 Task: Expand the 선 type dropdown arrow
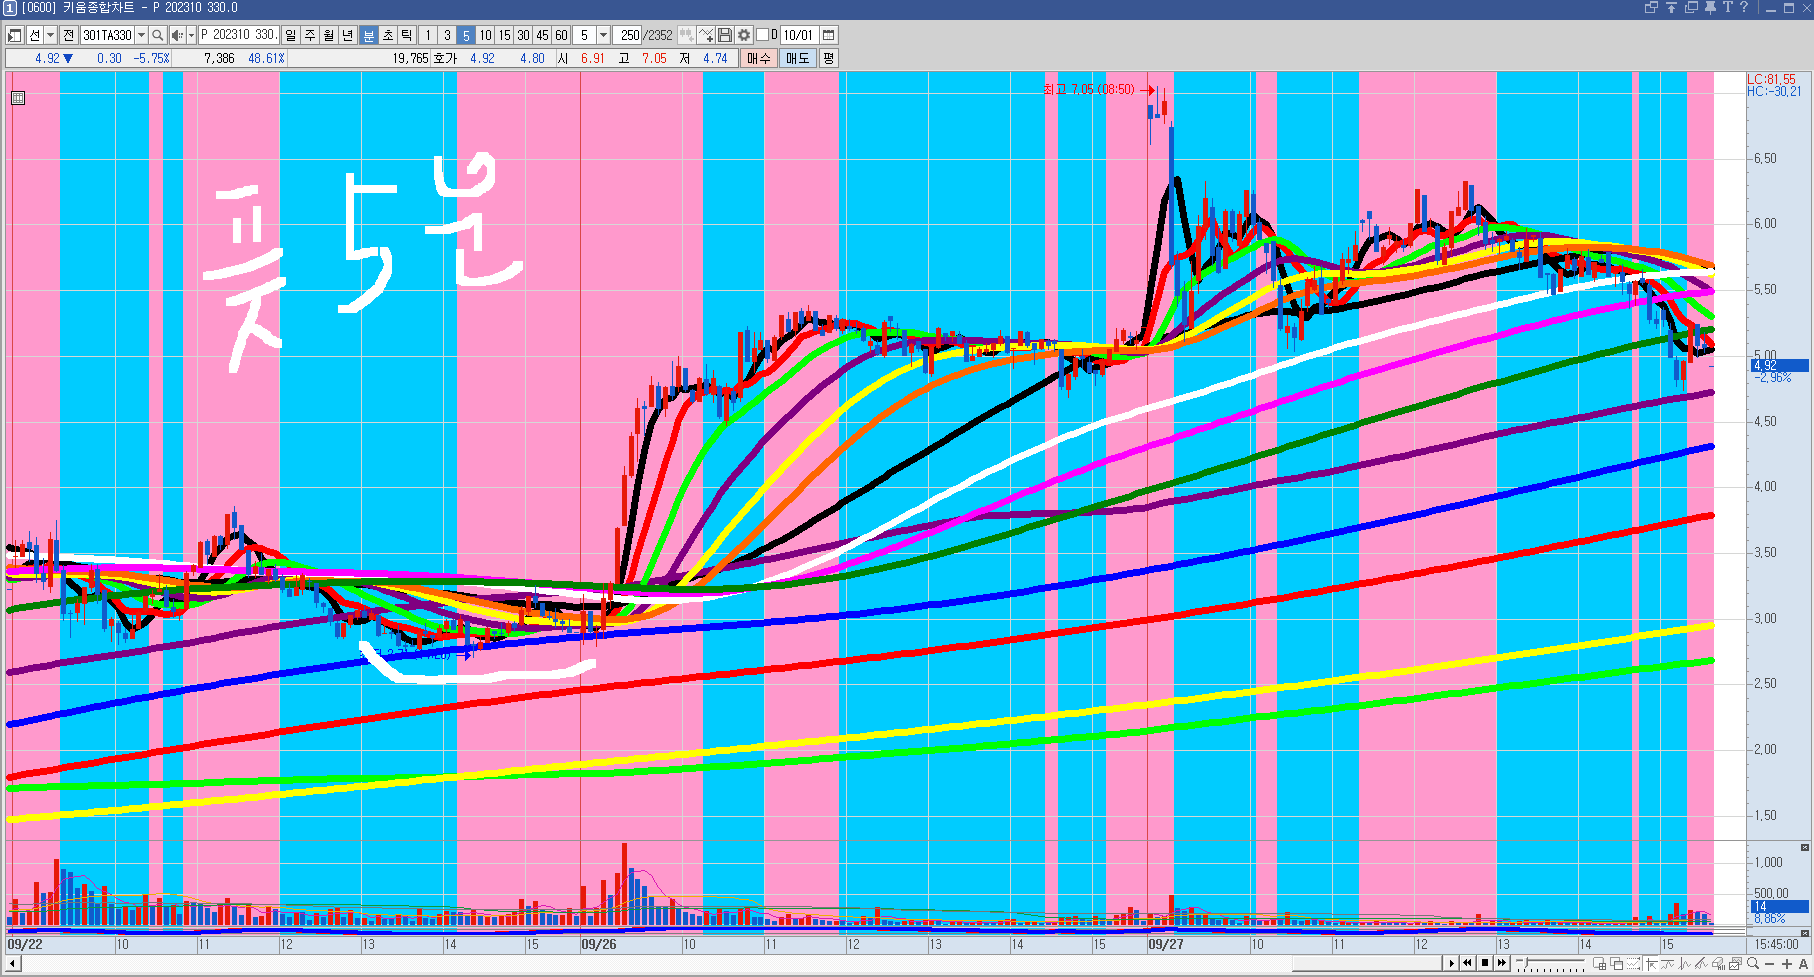point(50,35)
